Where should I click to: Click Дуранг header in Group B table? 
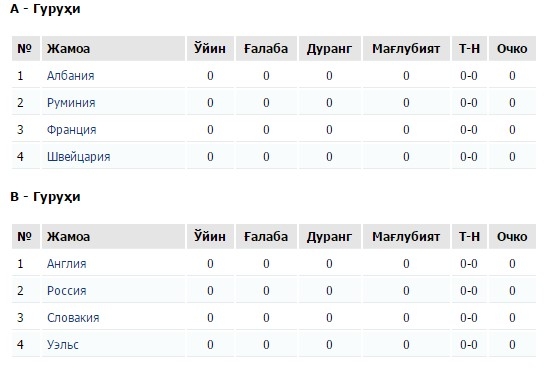329,237
